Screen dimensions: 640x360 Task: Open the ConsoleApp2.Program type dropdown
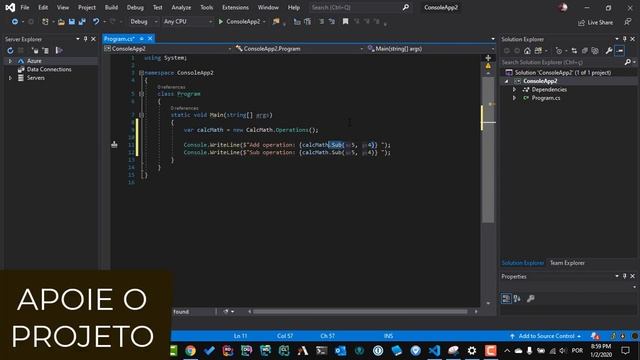click(299, 49)
